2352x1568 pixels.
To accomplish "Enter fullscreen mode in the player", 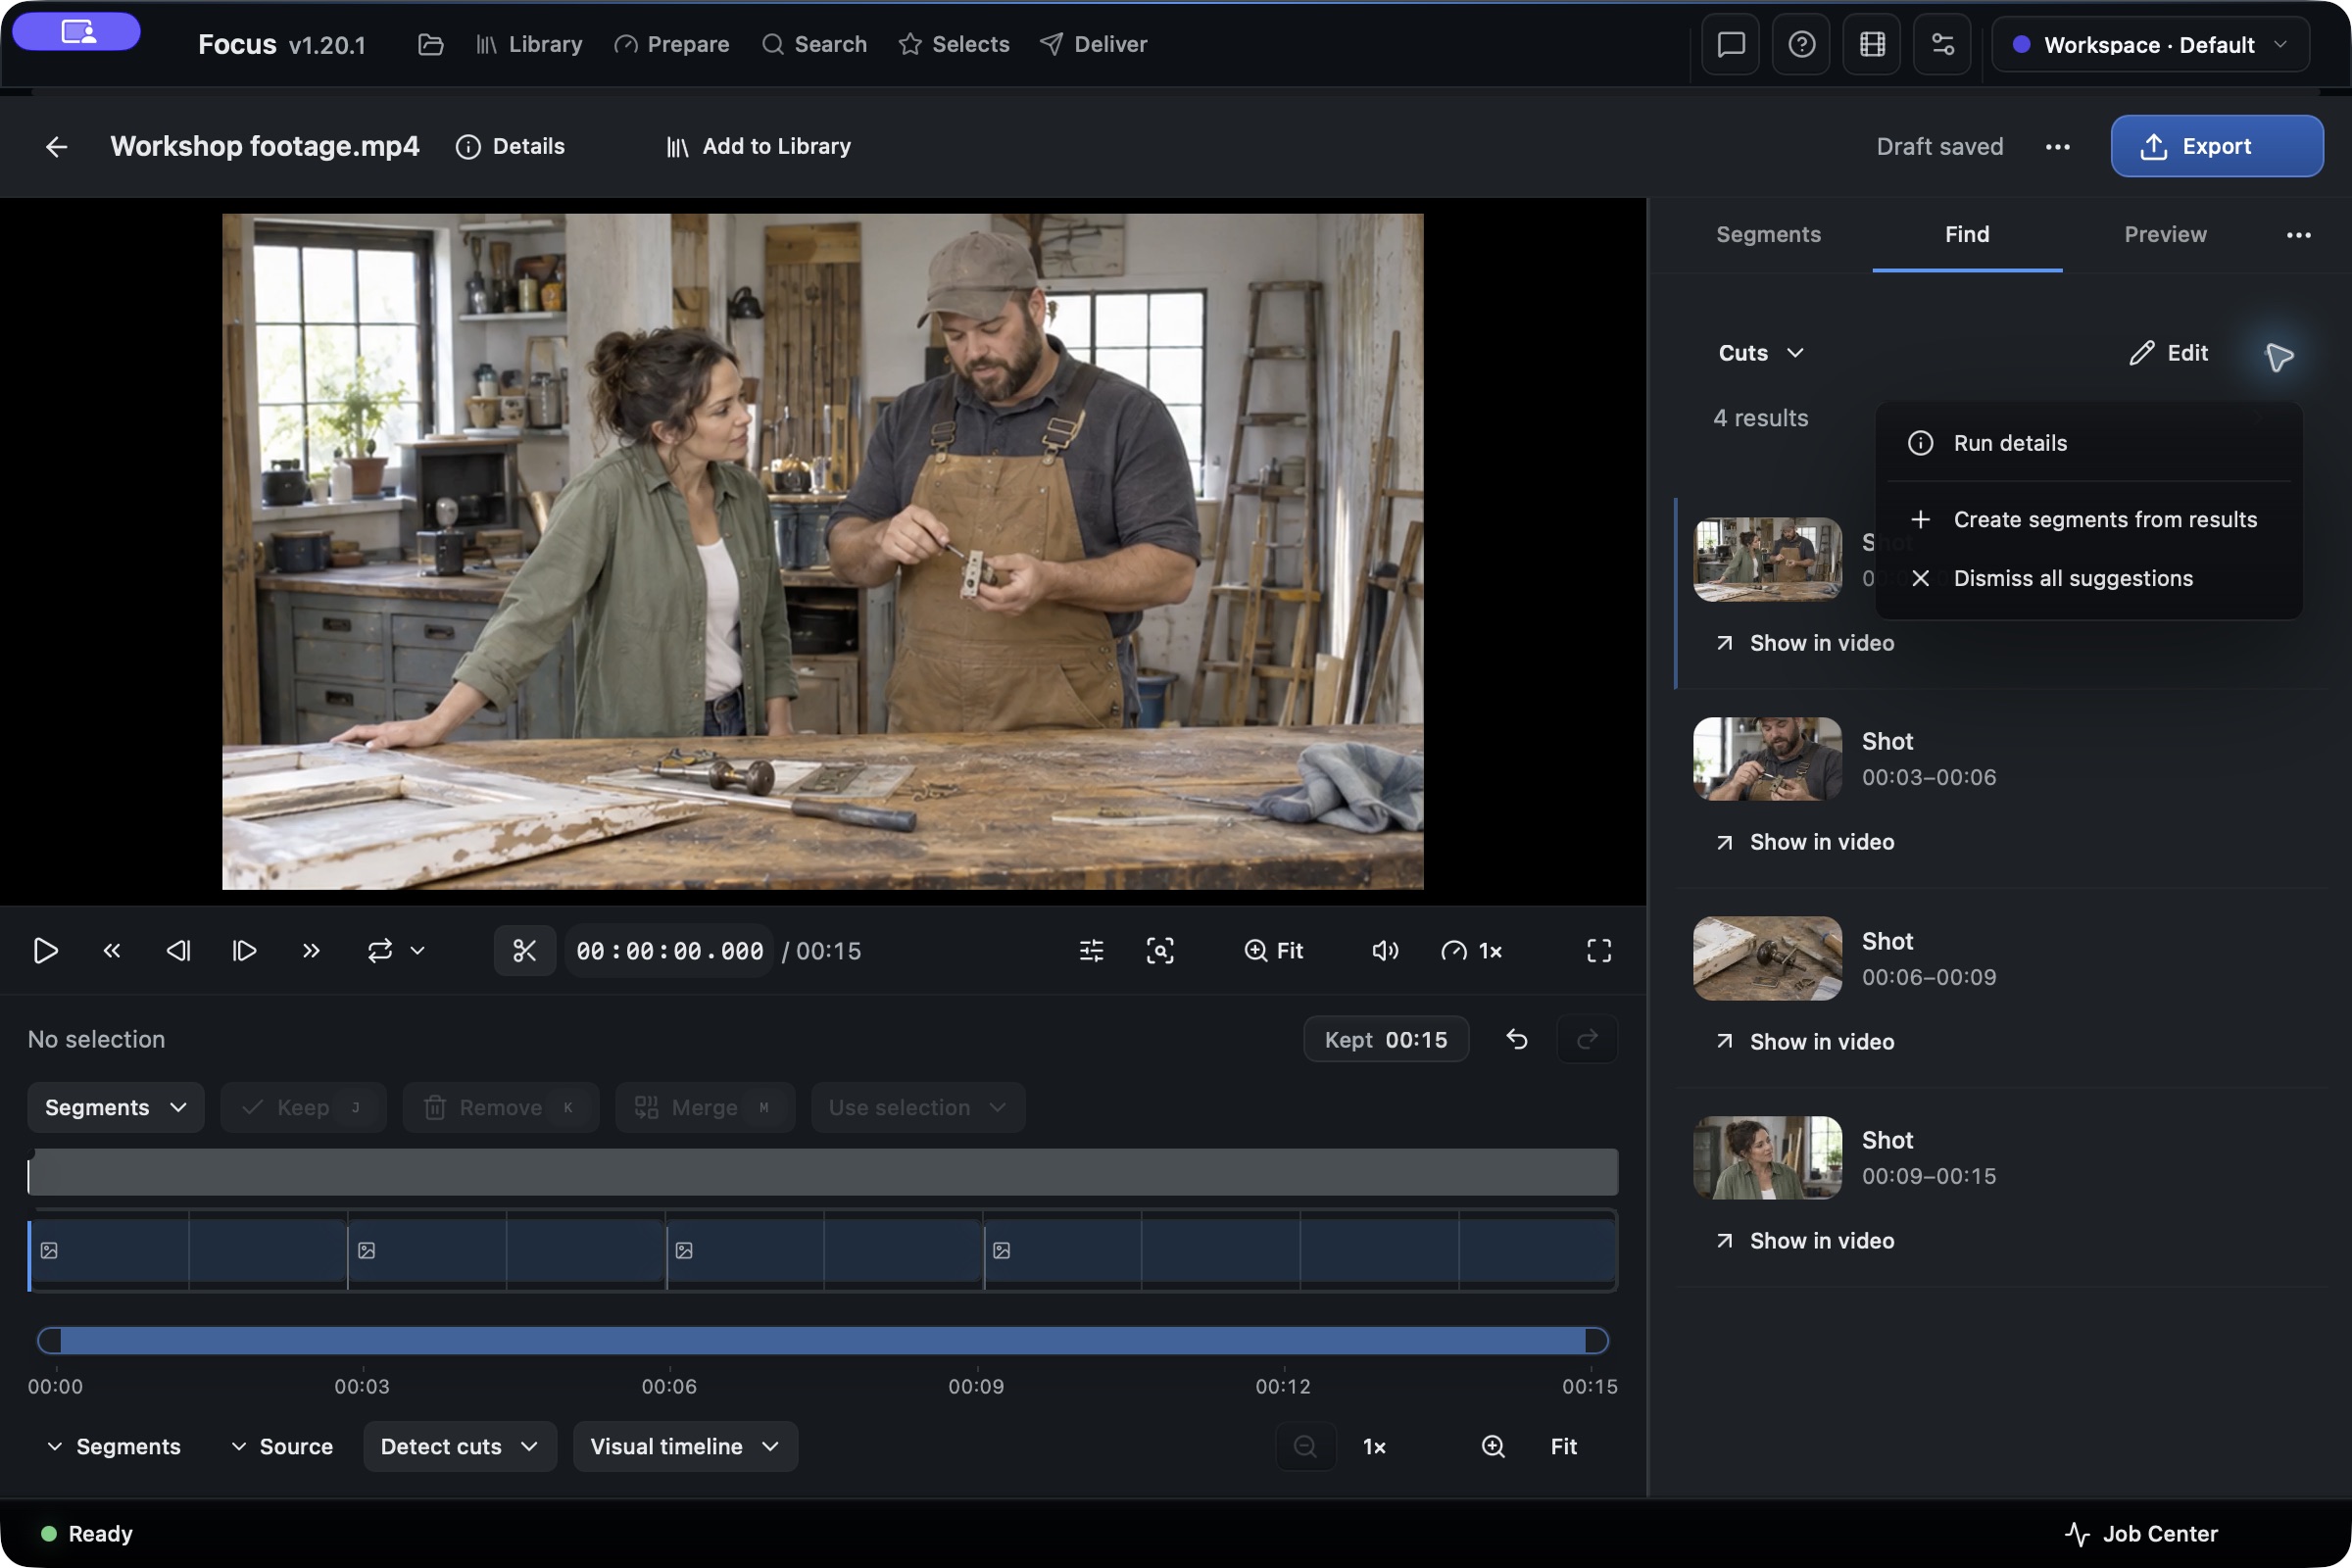I will [1599, 950].
